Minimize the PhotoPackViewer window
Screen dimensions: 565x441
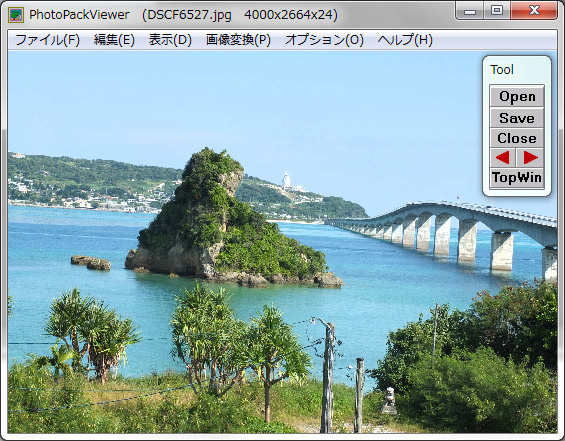(470, 11)
